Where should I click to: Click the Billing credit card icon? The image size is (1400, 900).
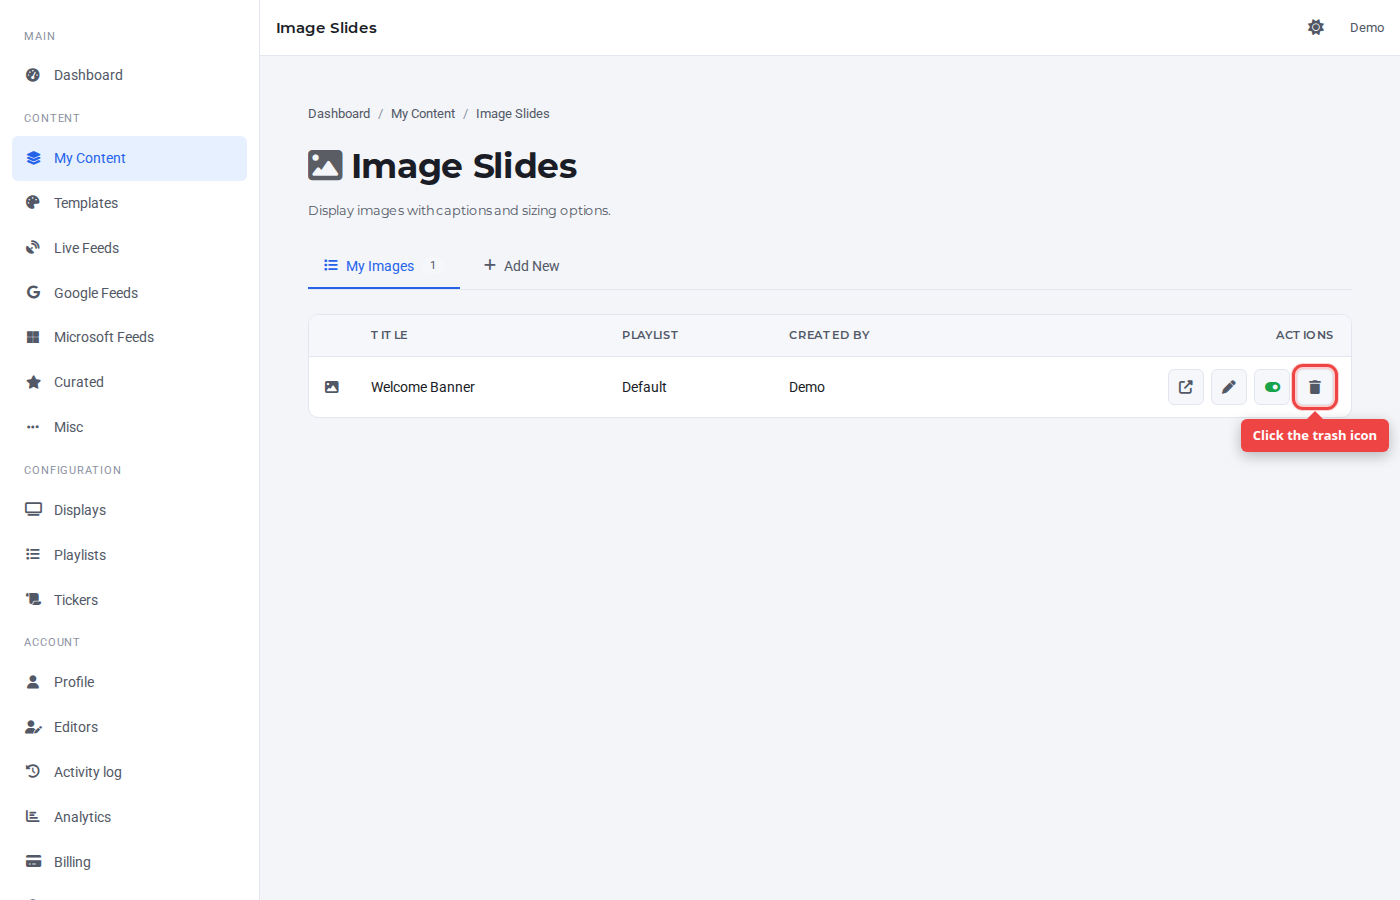[x=33, y=861]
